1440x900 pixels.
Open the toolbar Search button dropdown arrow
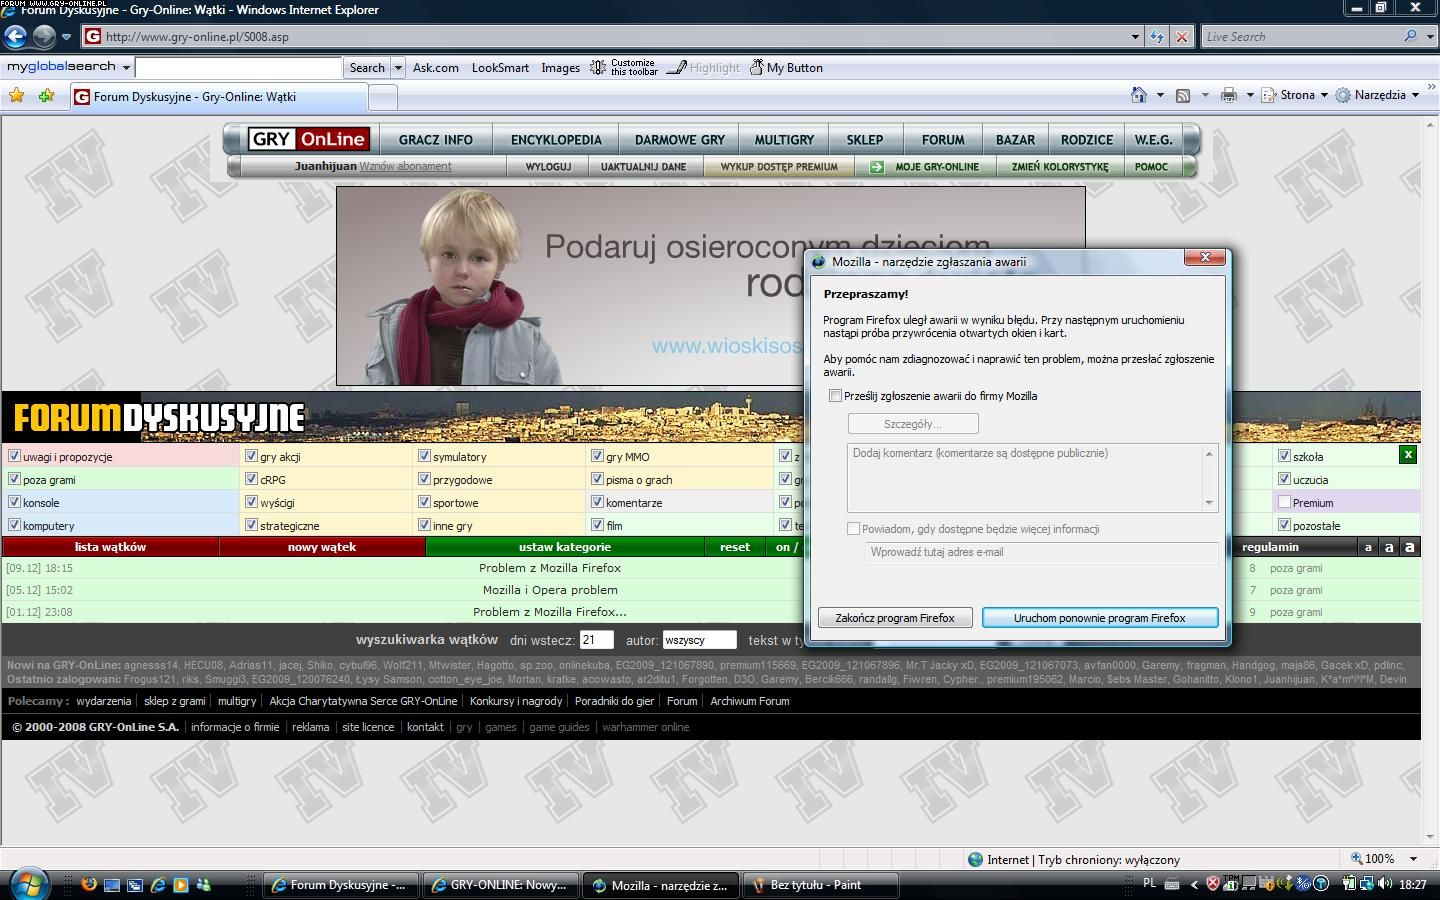(398, 68)
